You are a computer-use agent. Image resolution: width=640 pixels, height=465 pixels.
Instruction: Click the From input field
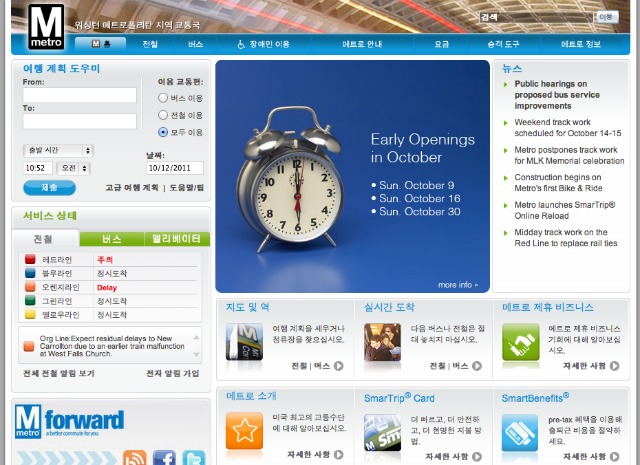click(80, 95)
